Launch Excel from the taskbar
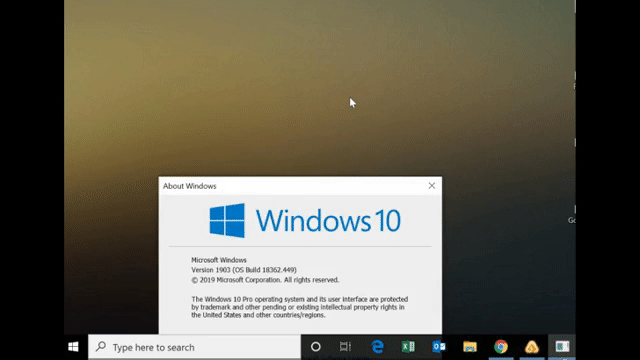The width and height of the screenshot is (640, 360). pos(408,347)
